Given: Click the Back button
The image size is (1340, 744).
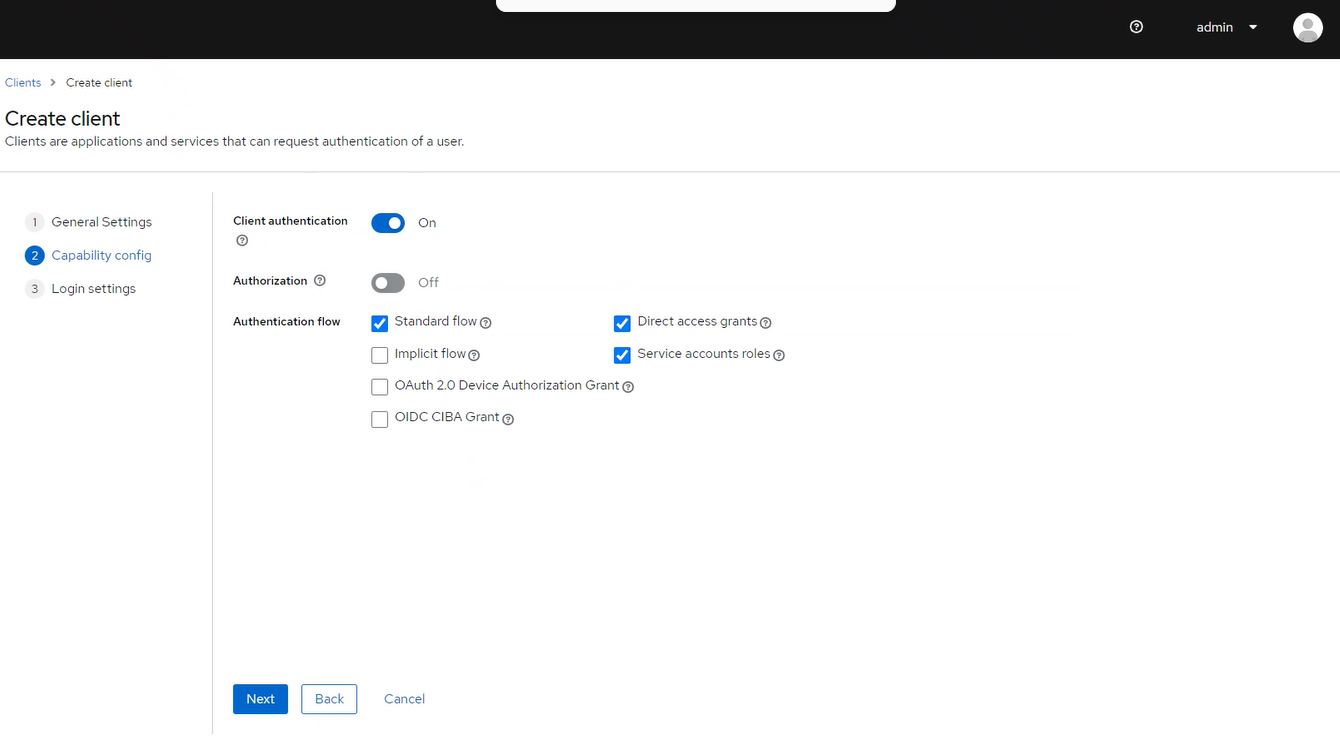Looking at the screenshot, I should click(329, 699).
